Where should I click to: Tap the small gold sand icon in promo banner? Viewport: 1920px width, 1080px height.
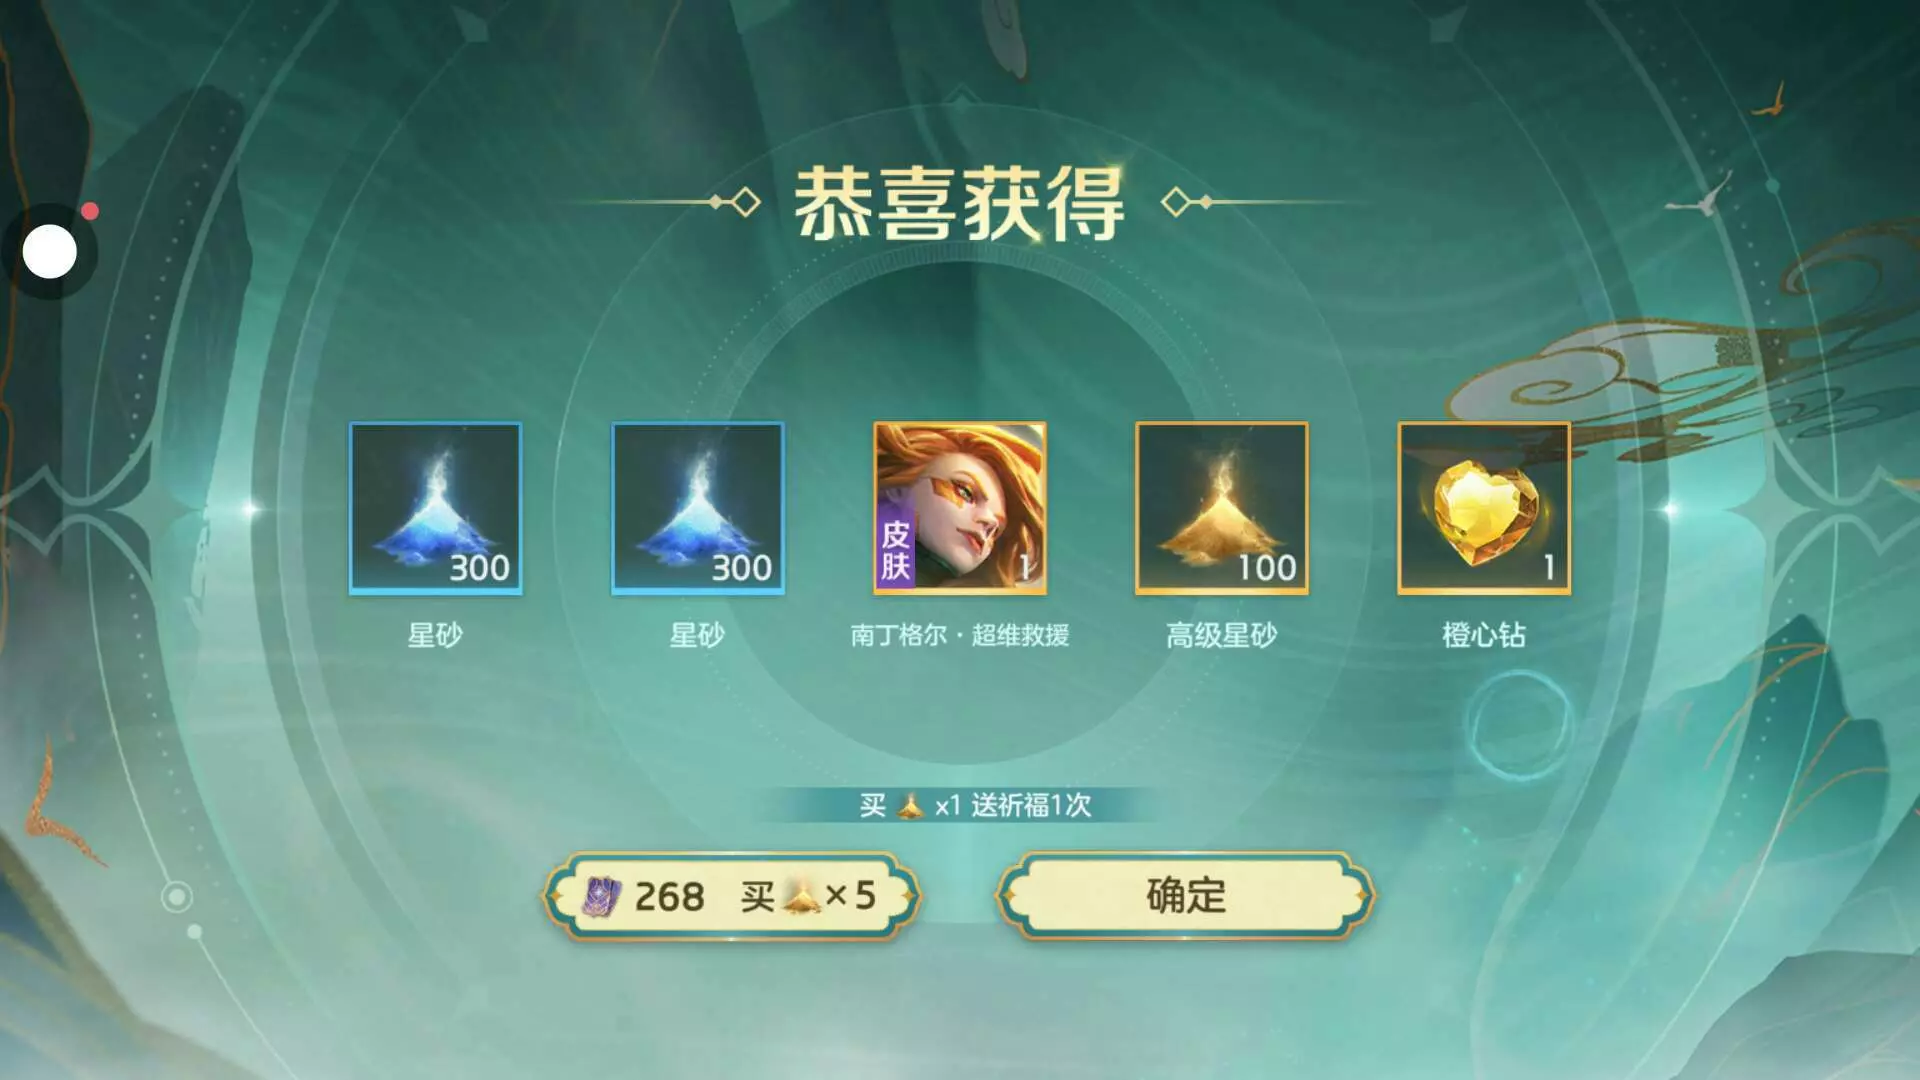click(910, 805)
